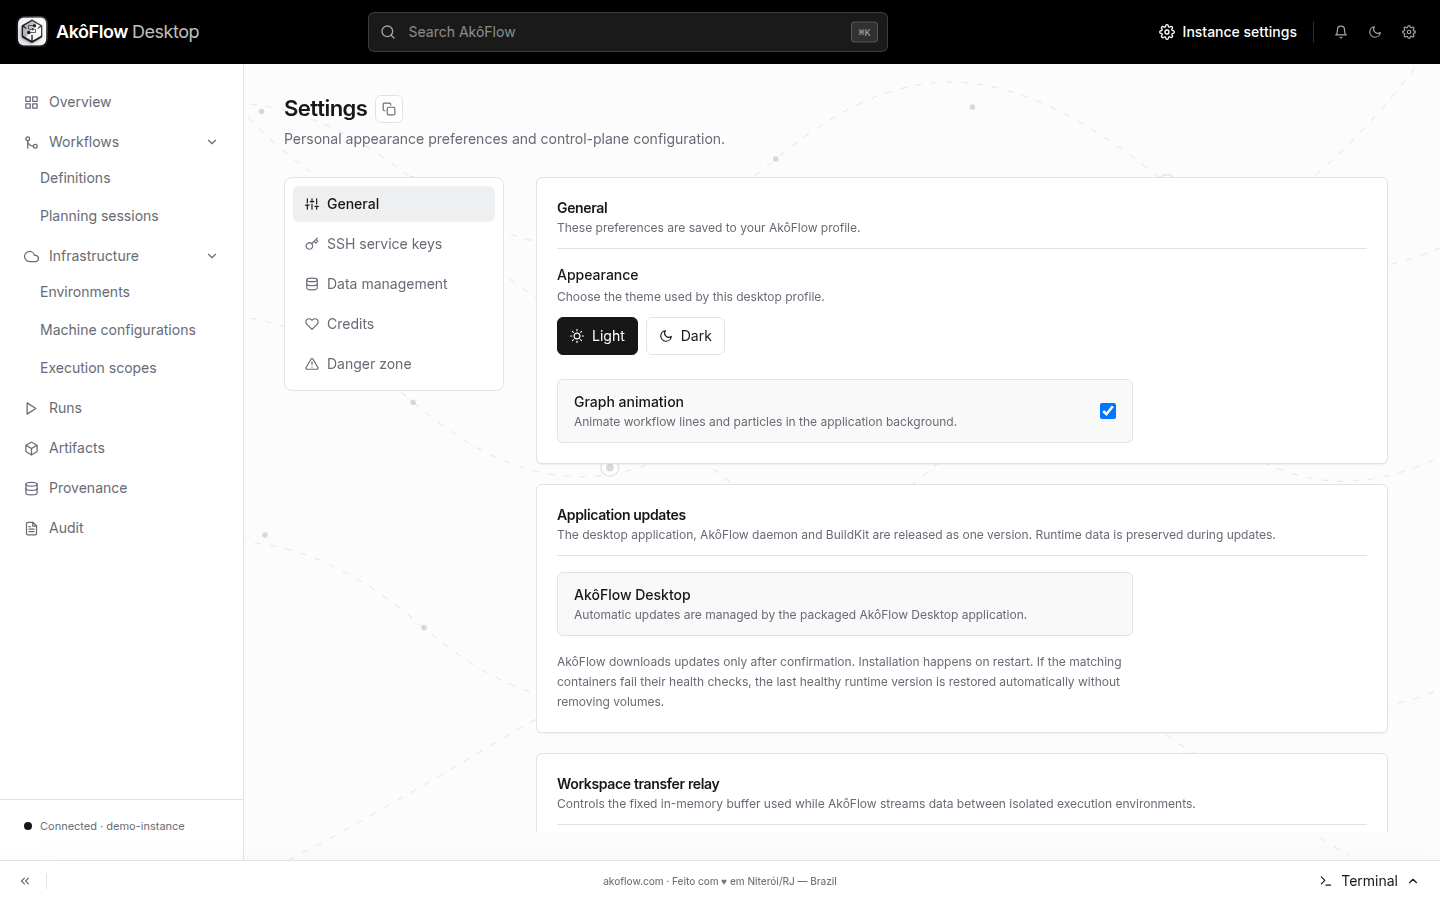Click the AkôFlow Desktop update card
1440x900 pixels.
click(x=845, y=604)
